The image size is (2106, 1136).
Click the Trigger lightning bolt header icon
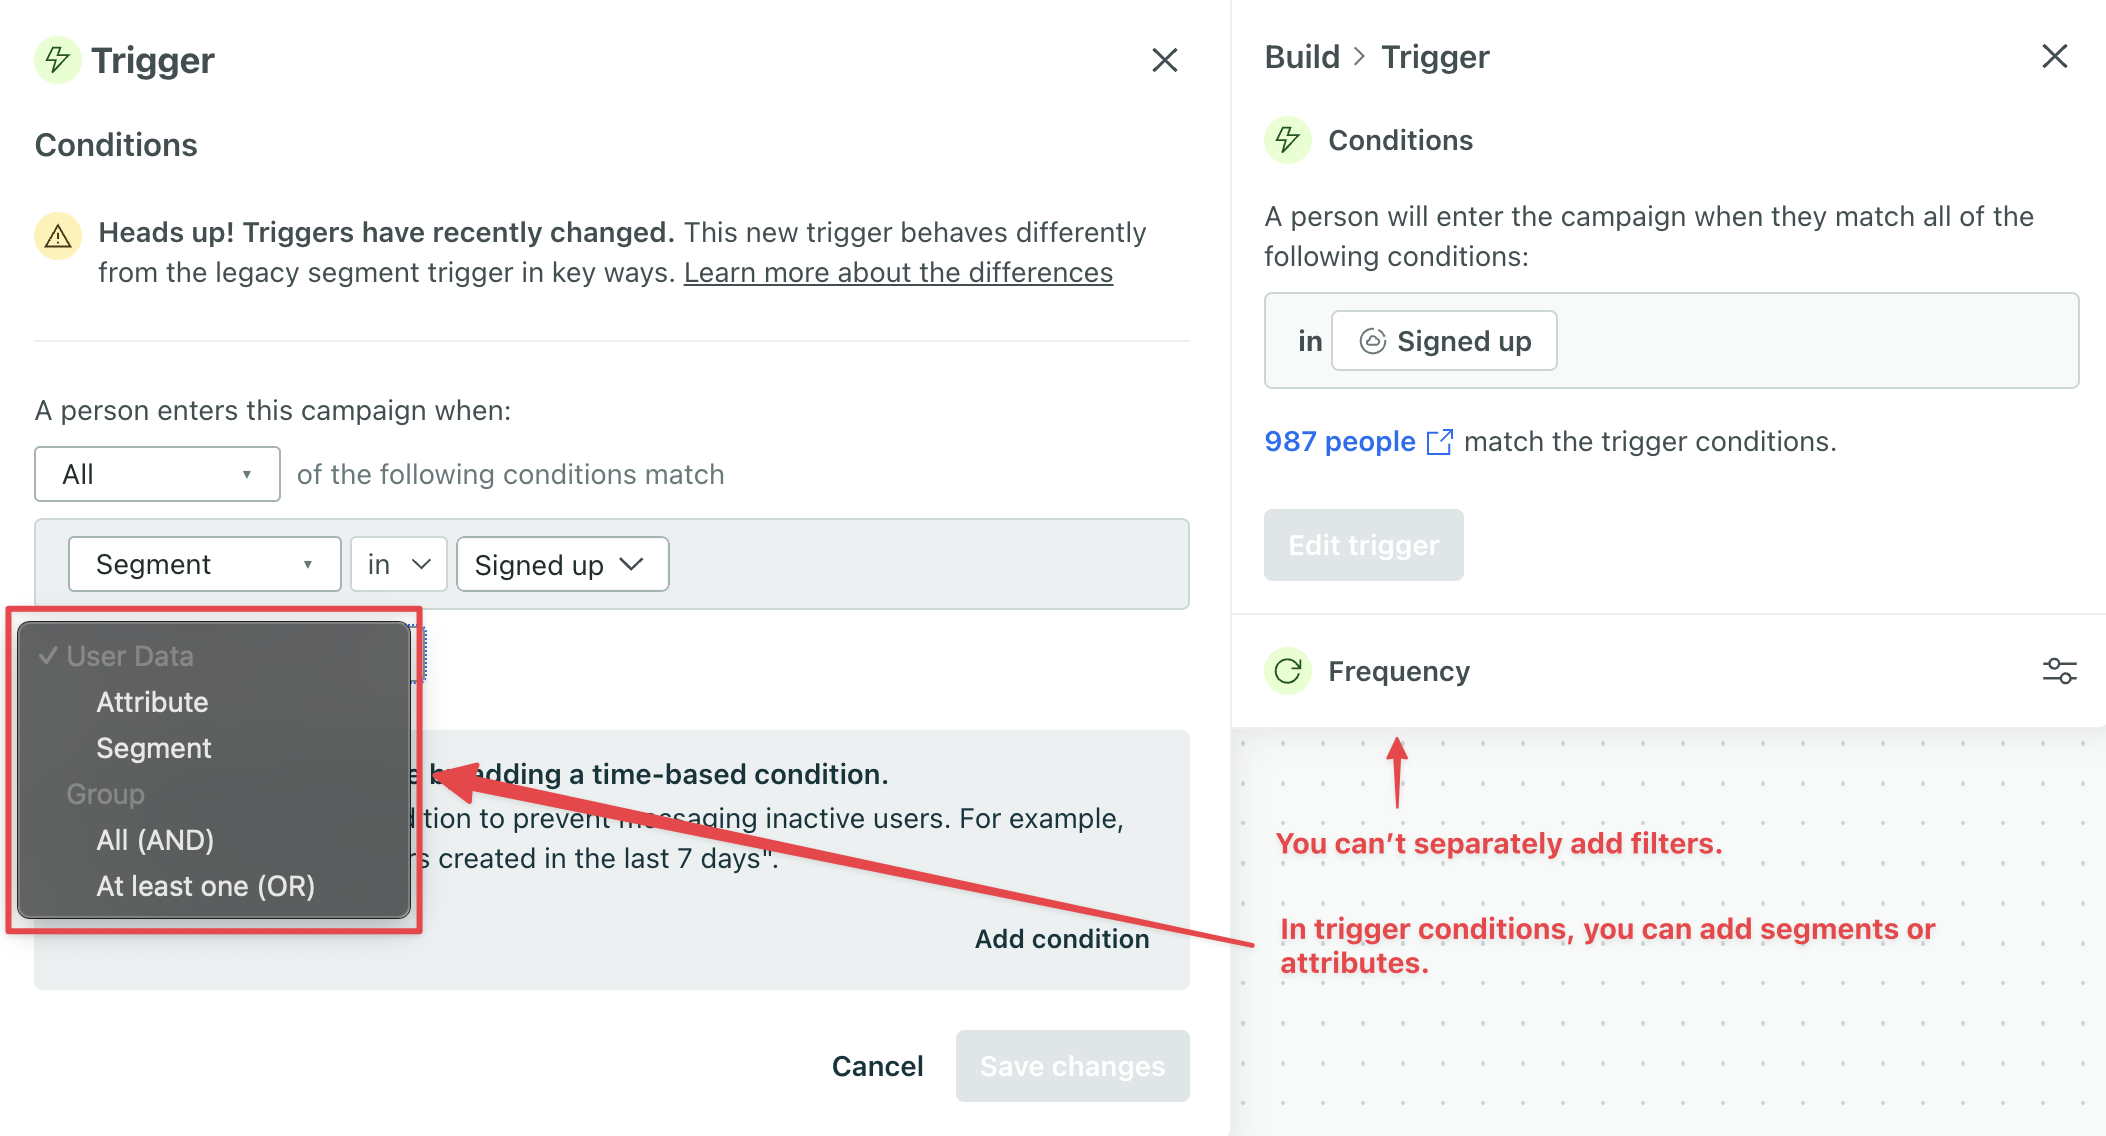[x=57, y=59]
